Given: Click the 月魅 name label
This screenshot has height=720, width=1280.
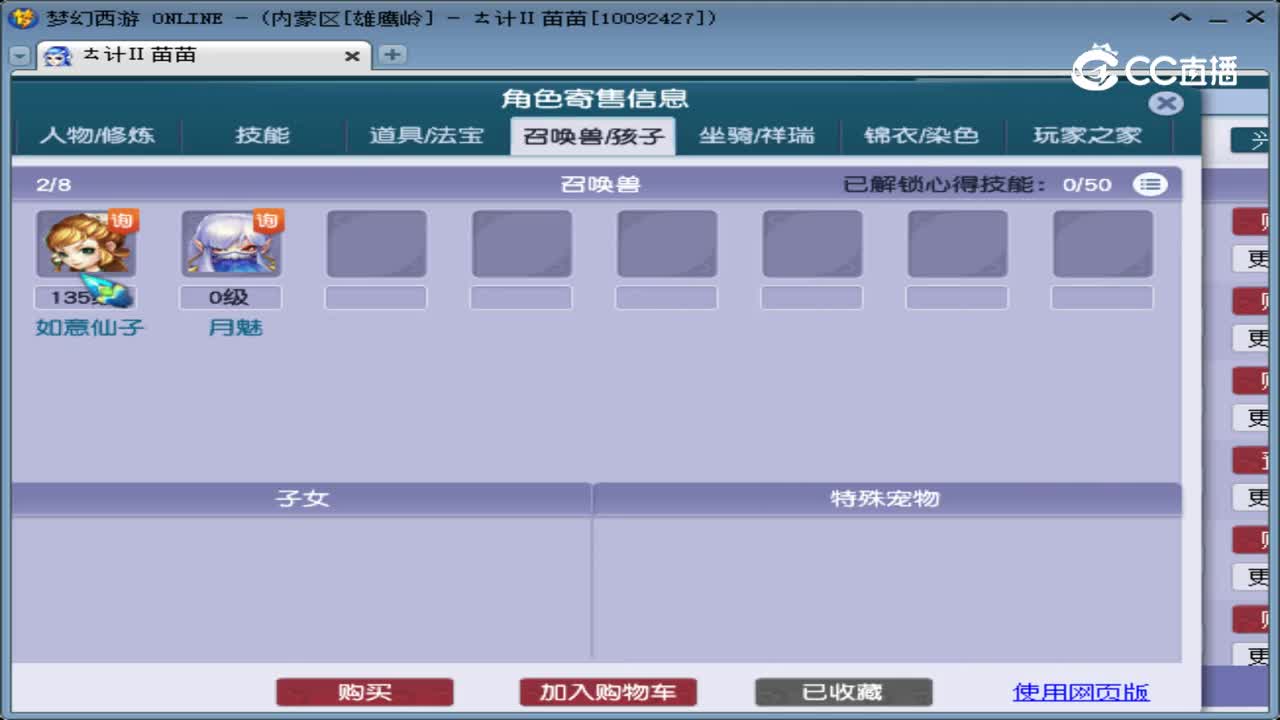Looking at the screenshot, I should click(x=236, y=328).
